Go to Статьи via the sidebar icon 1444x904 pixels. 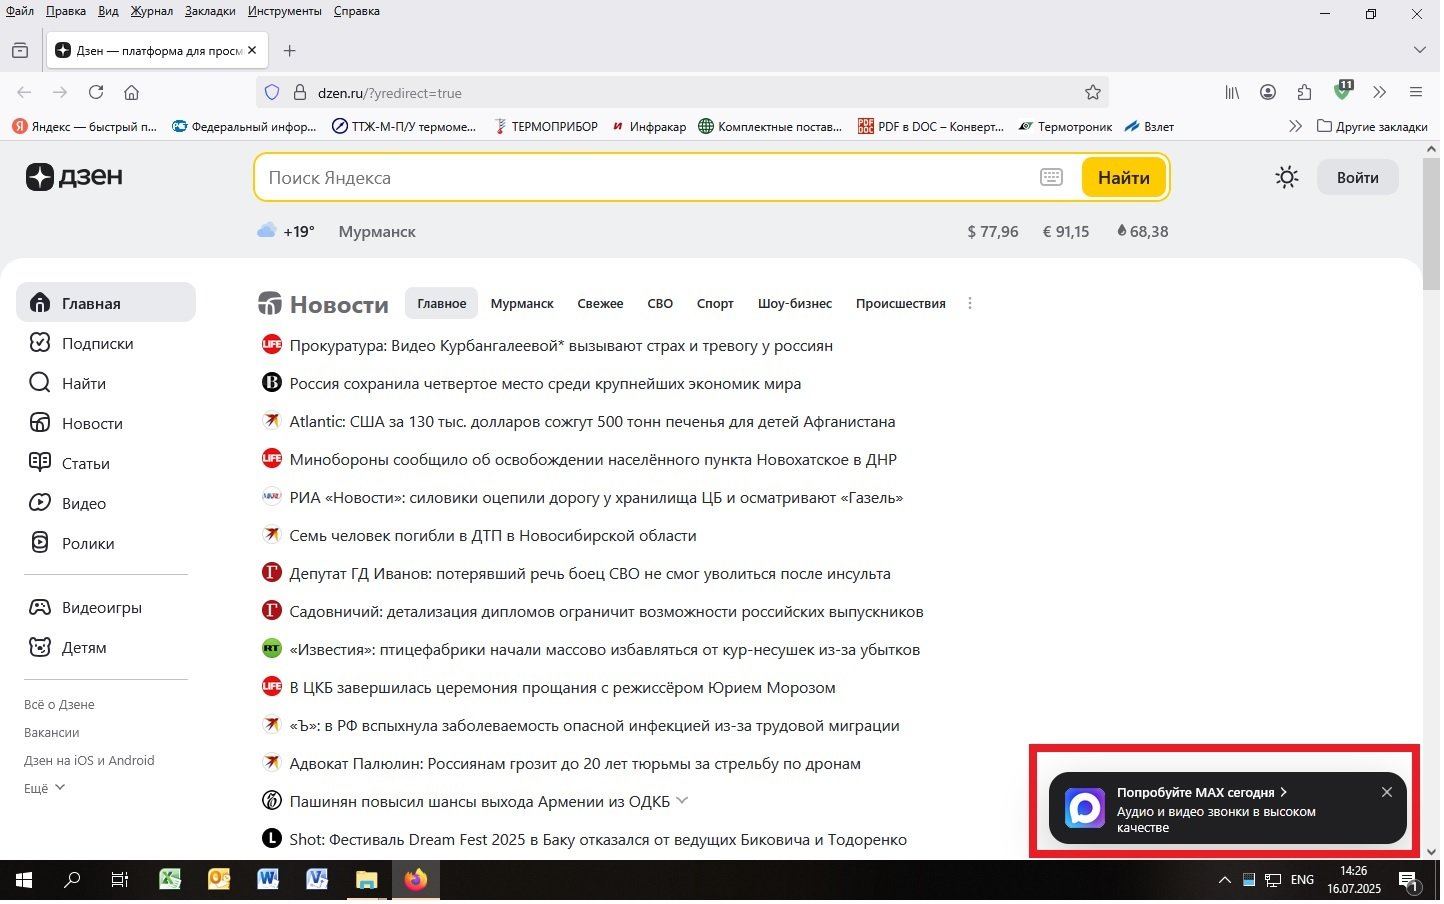click(x=85, y=463)
